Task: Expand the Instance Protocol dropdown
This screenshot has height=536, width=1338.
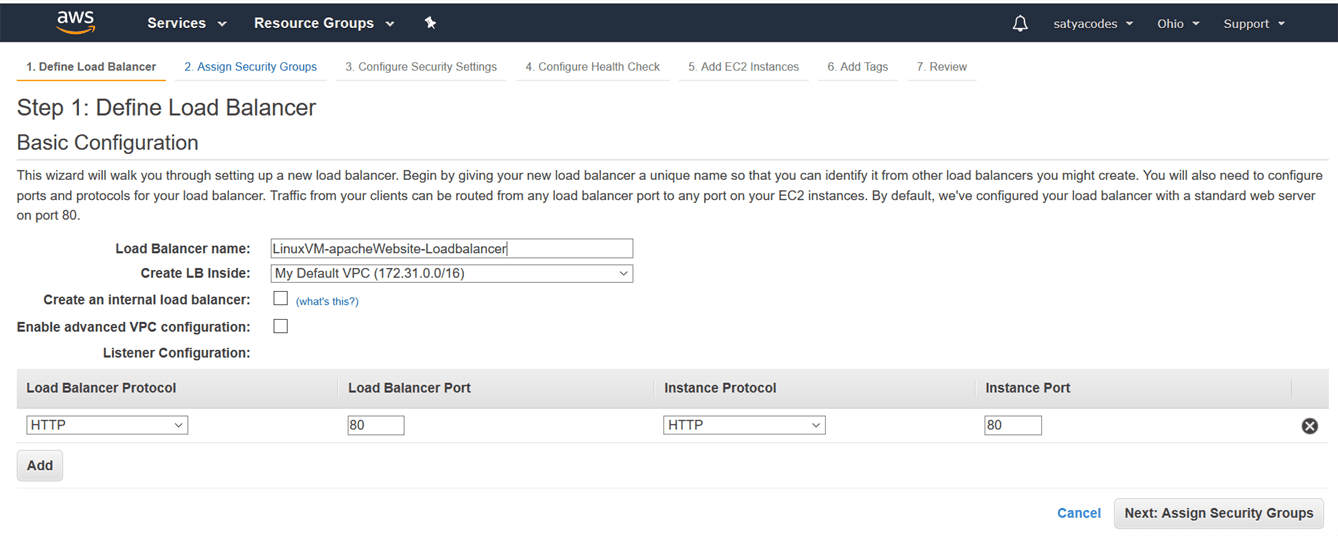Action: [744, 425]
